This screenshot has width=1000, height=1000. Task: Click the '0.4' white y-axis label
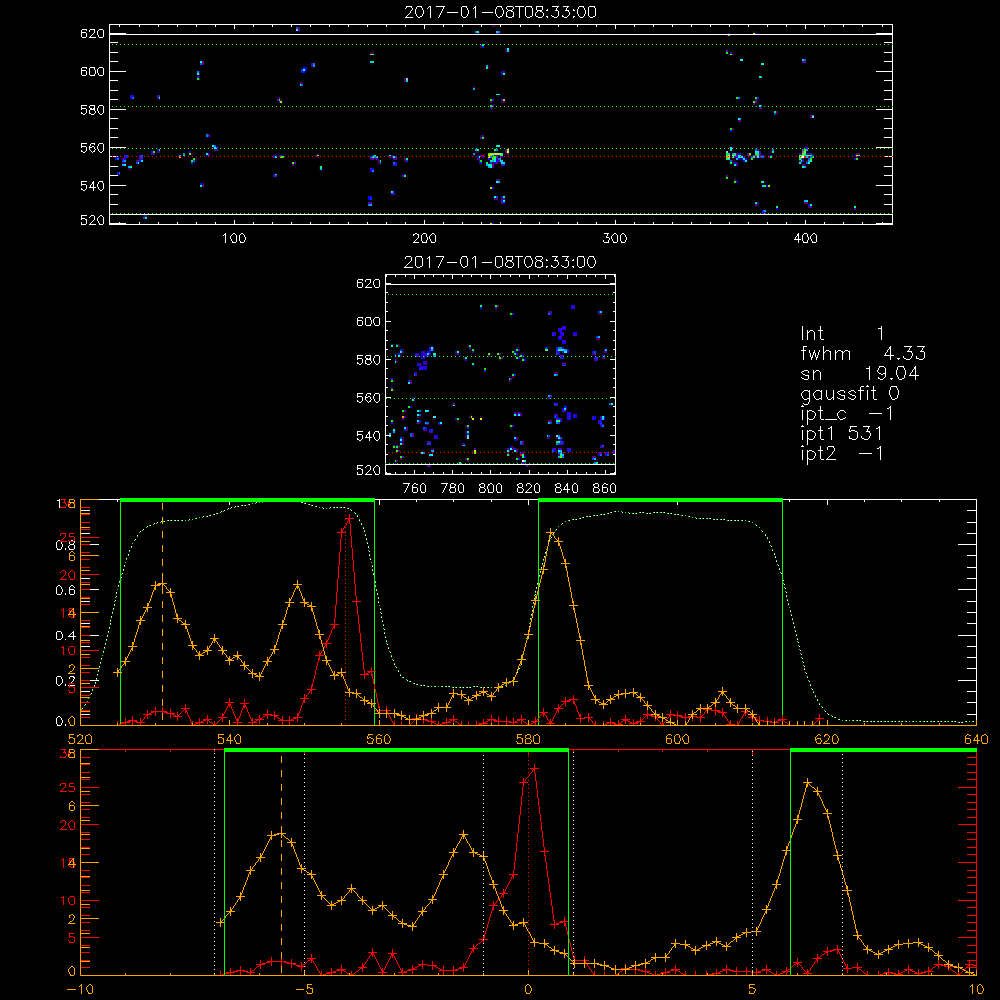pyautogui.click(x=66, y=636)
